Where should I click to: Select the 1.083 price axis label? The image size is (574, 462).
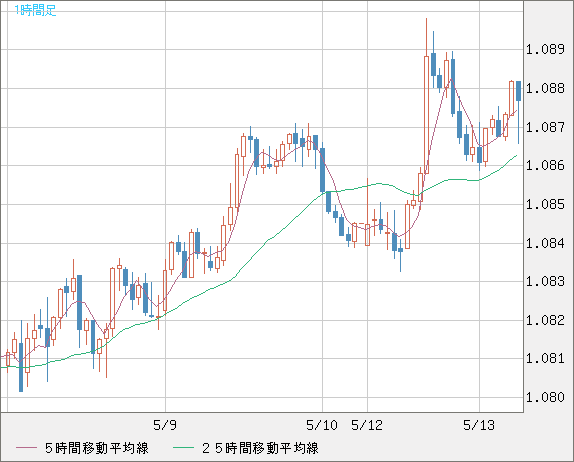(545, 282)
